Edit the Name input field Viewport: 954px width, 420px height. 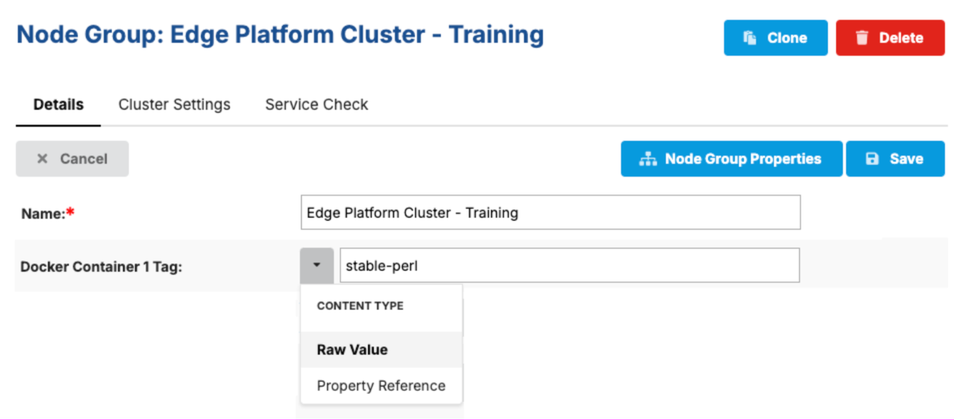coord(551,212)
